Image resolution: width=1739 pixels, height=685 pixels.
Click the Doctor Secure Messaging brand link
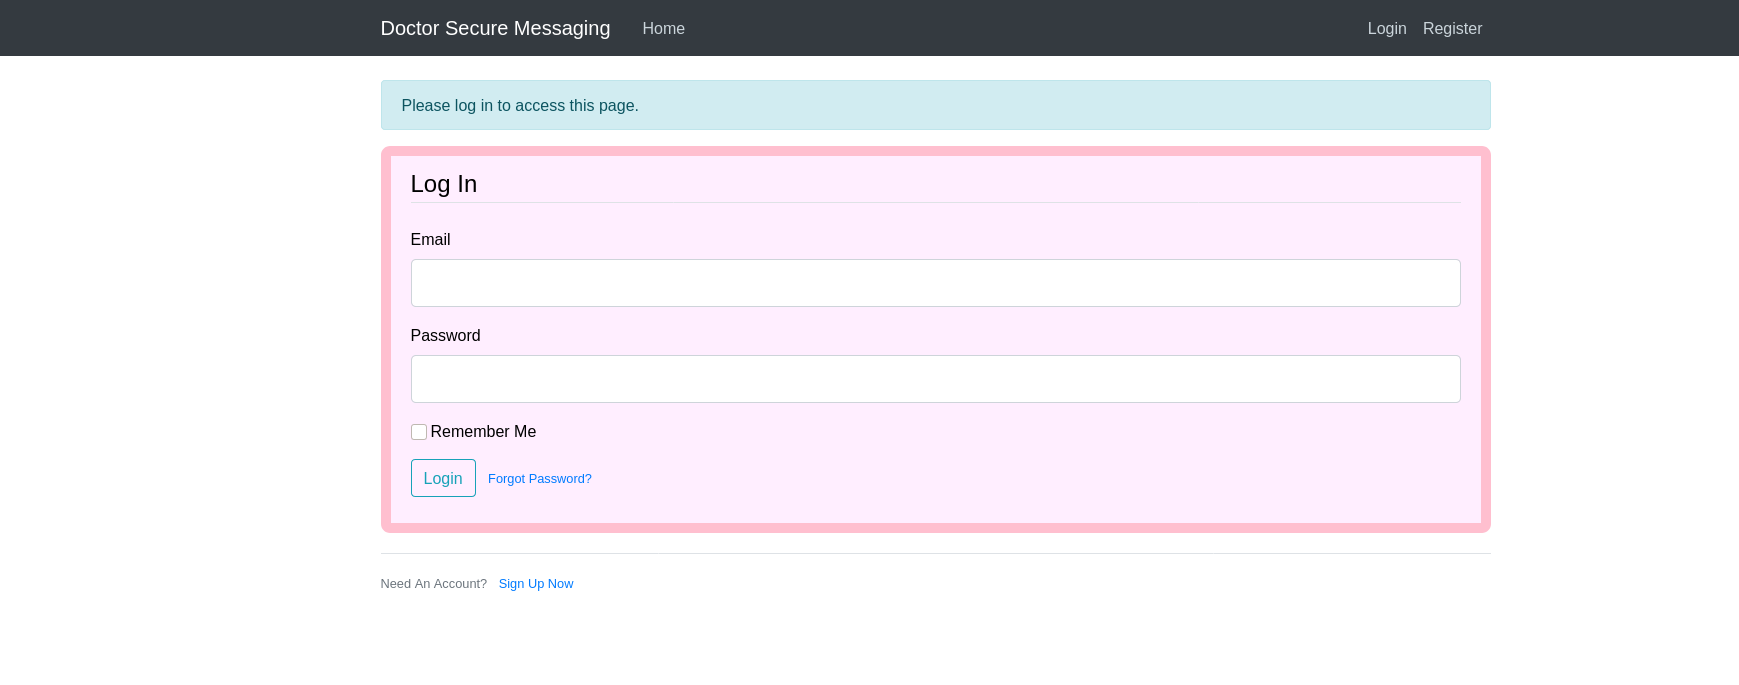click(495, 28)
